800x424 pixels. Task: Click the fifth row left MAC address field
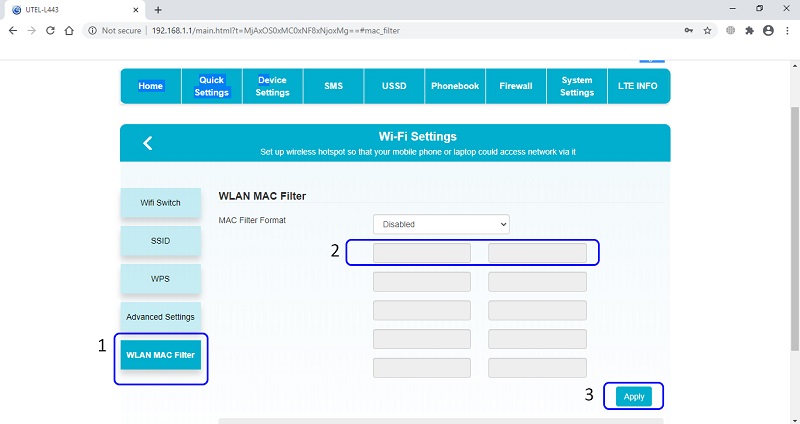pyautogui.click(x=422, y=368)
